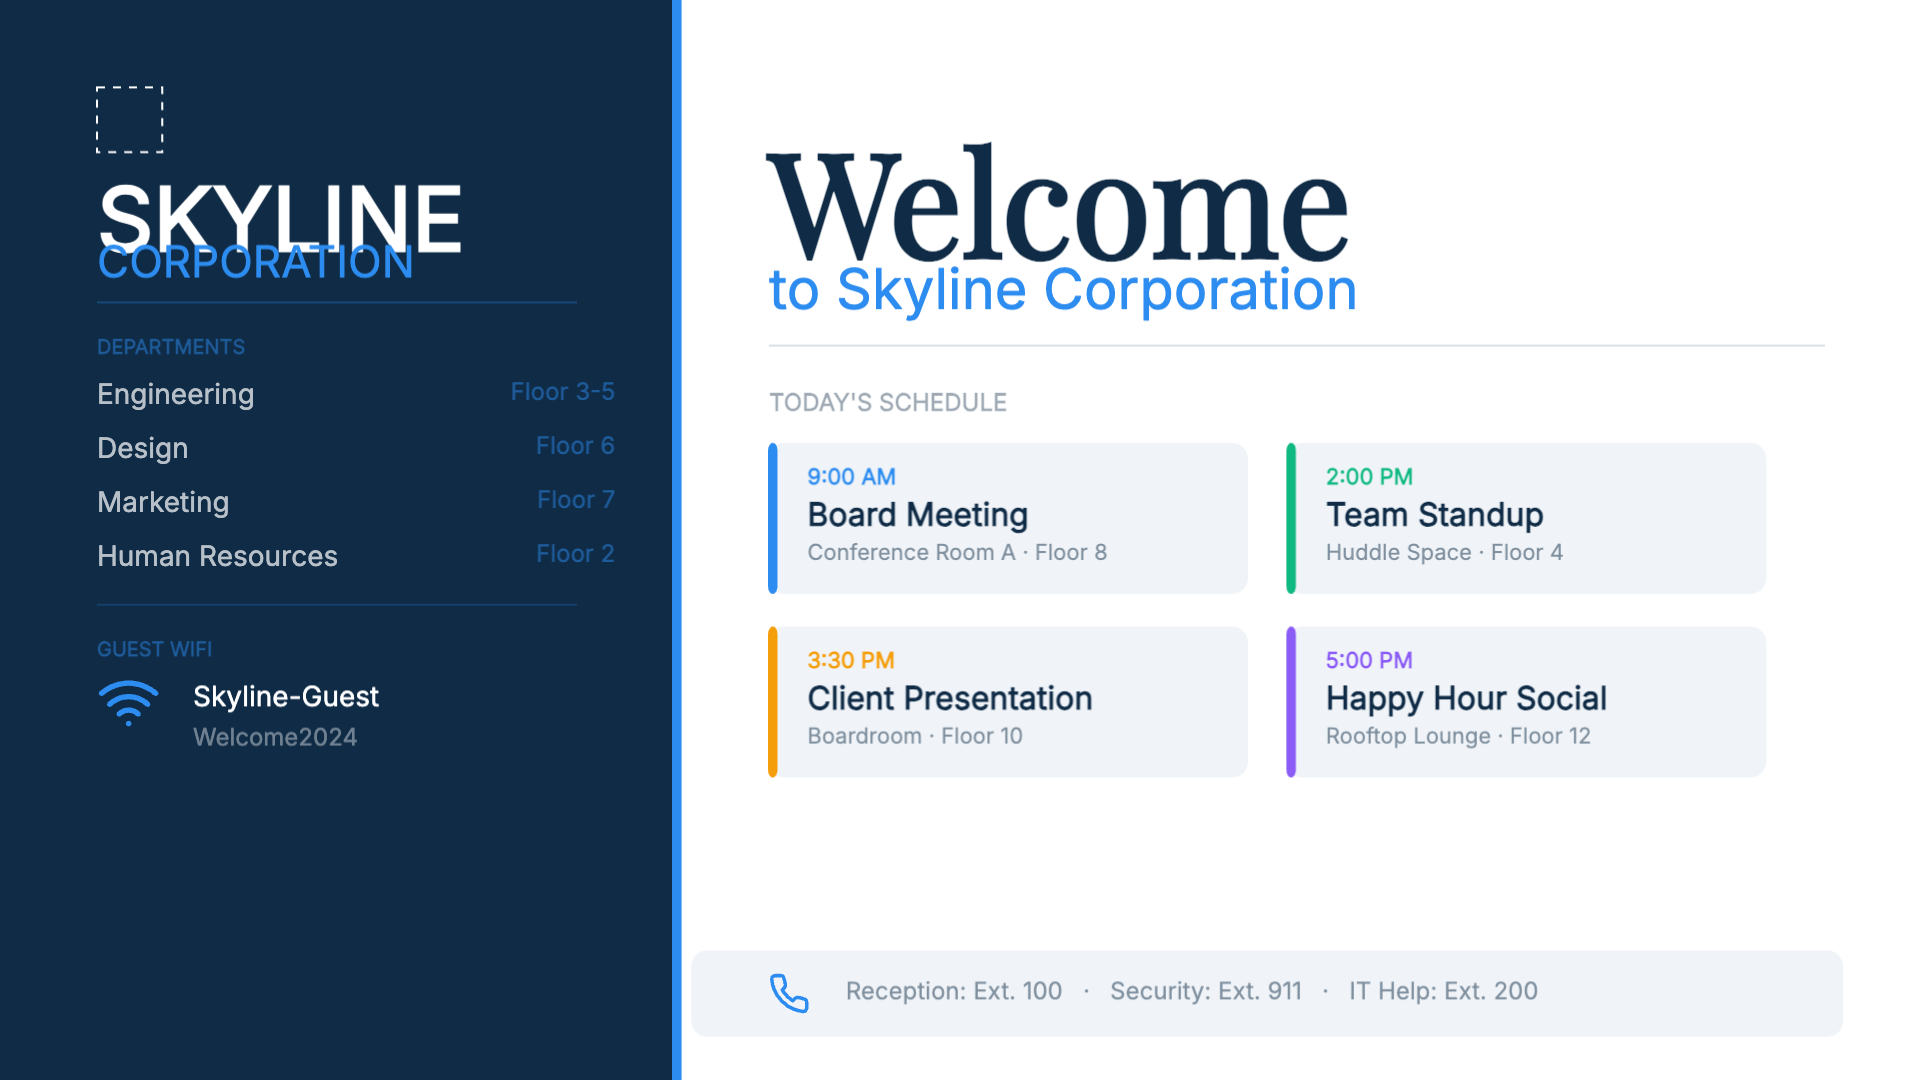1920x1080 pixels.
Task: Click the SKYLINE logo text
Action: click(280, 212)
